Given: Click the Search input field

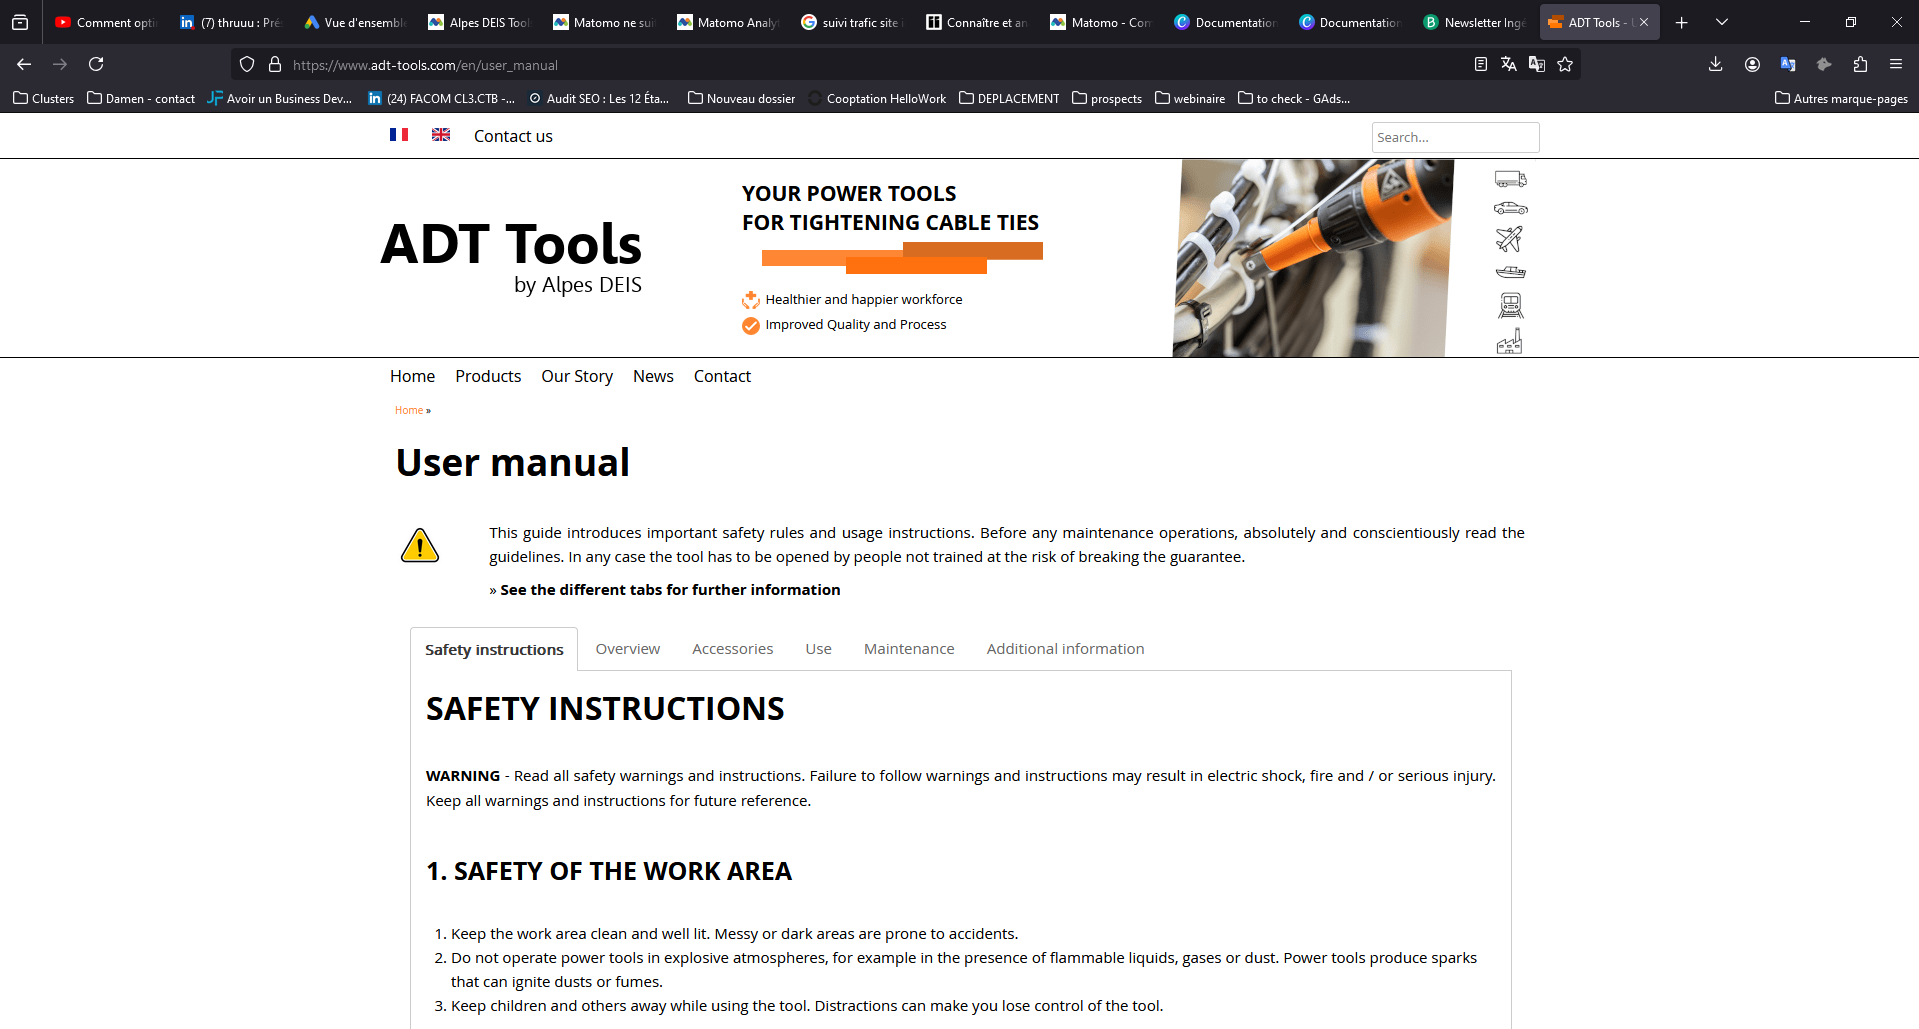Looking at the screenshot, I should (x=1455, y=137).
